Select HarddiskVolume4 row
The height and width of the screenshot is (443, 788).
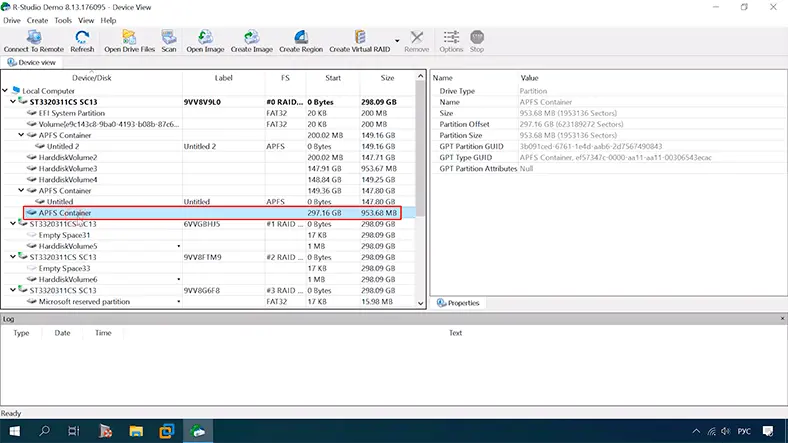(208, 179)
